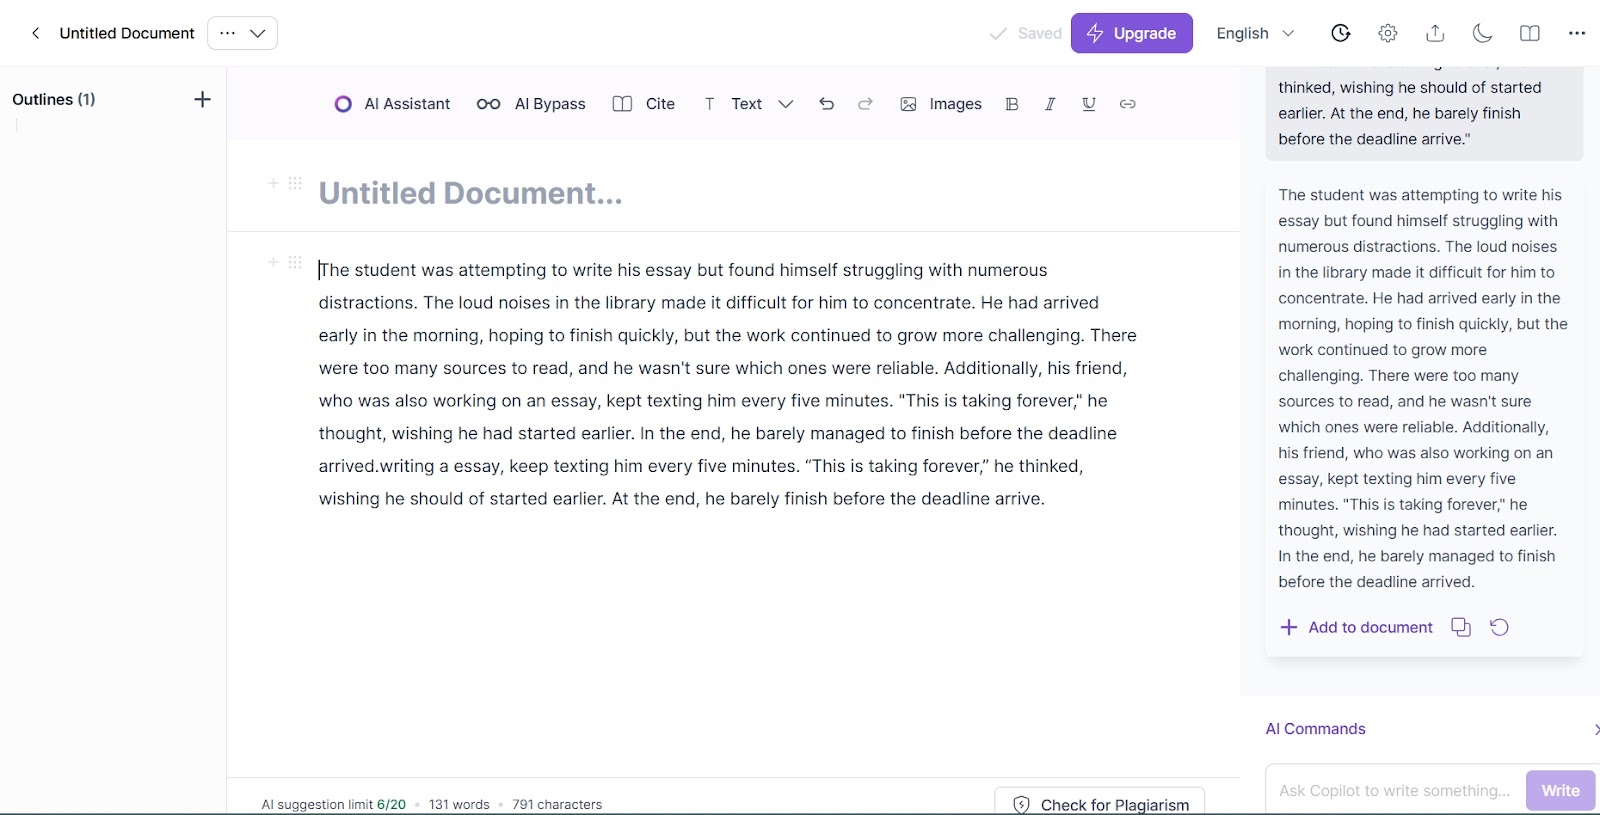Toggle dark mode with the moon icon
Screen dimensions: 1600x815
1482,33
